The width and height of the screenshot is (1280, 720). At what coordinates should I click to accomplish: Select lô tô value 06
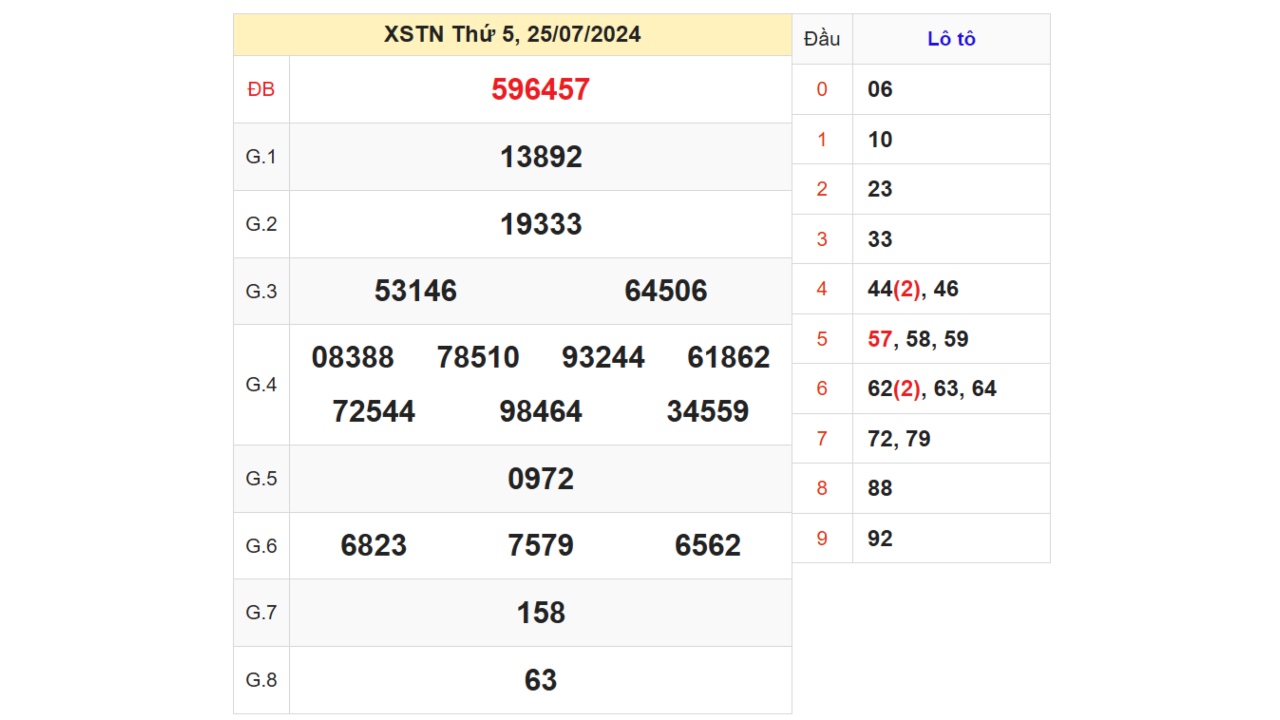point(880,89)
